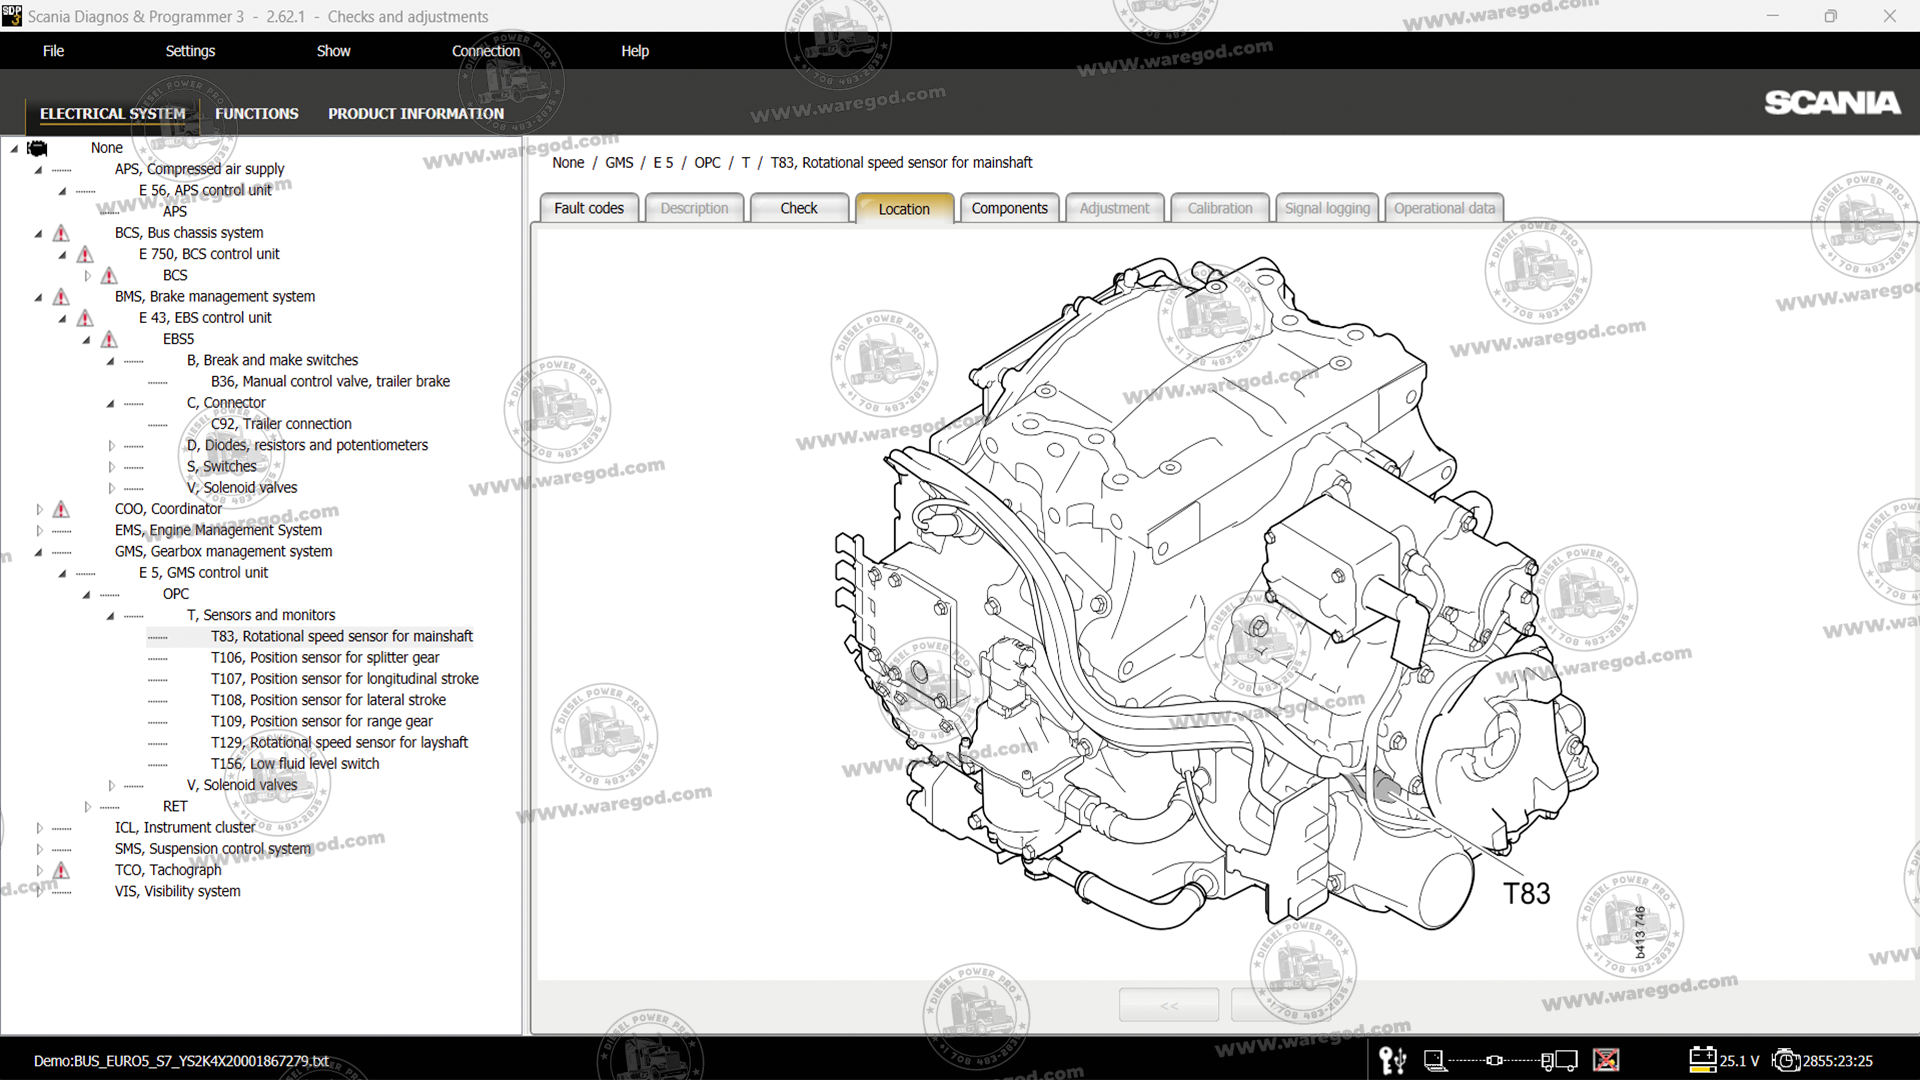
Task: Click the GMS breadcrumb link above the tabs
Action: [x=619, y=162]
